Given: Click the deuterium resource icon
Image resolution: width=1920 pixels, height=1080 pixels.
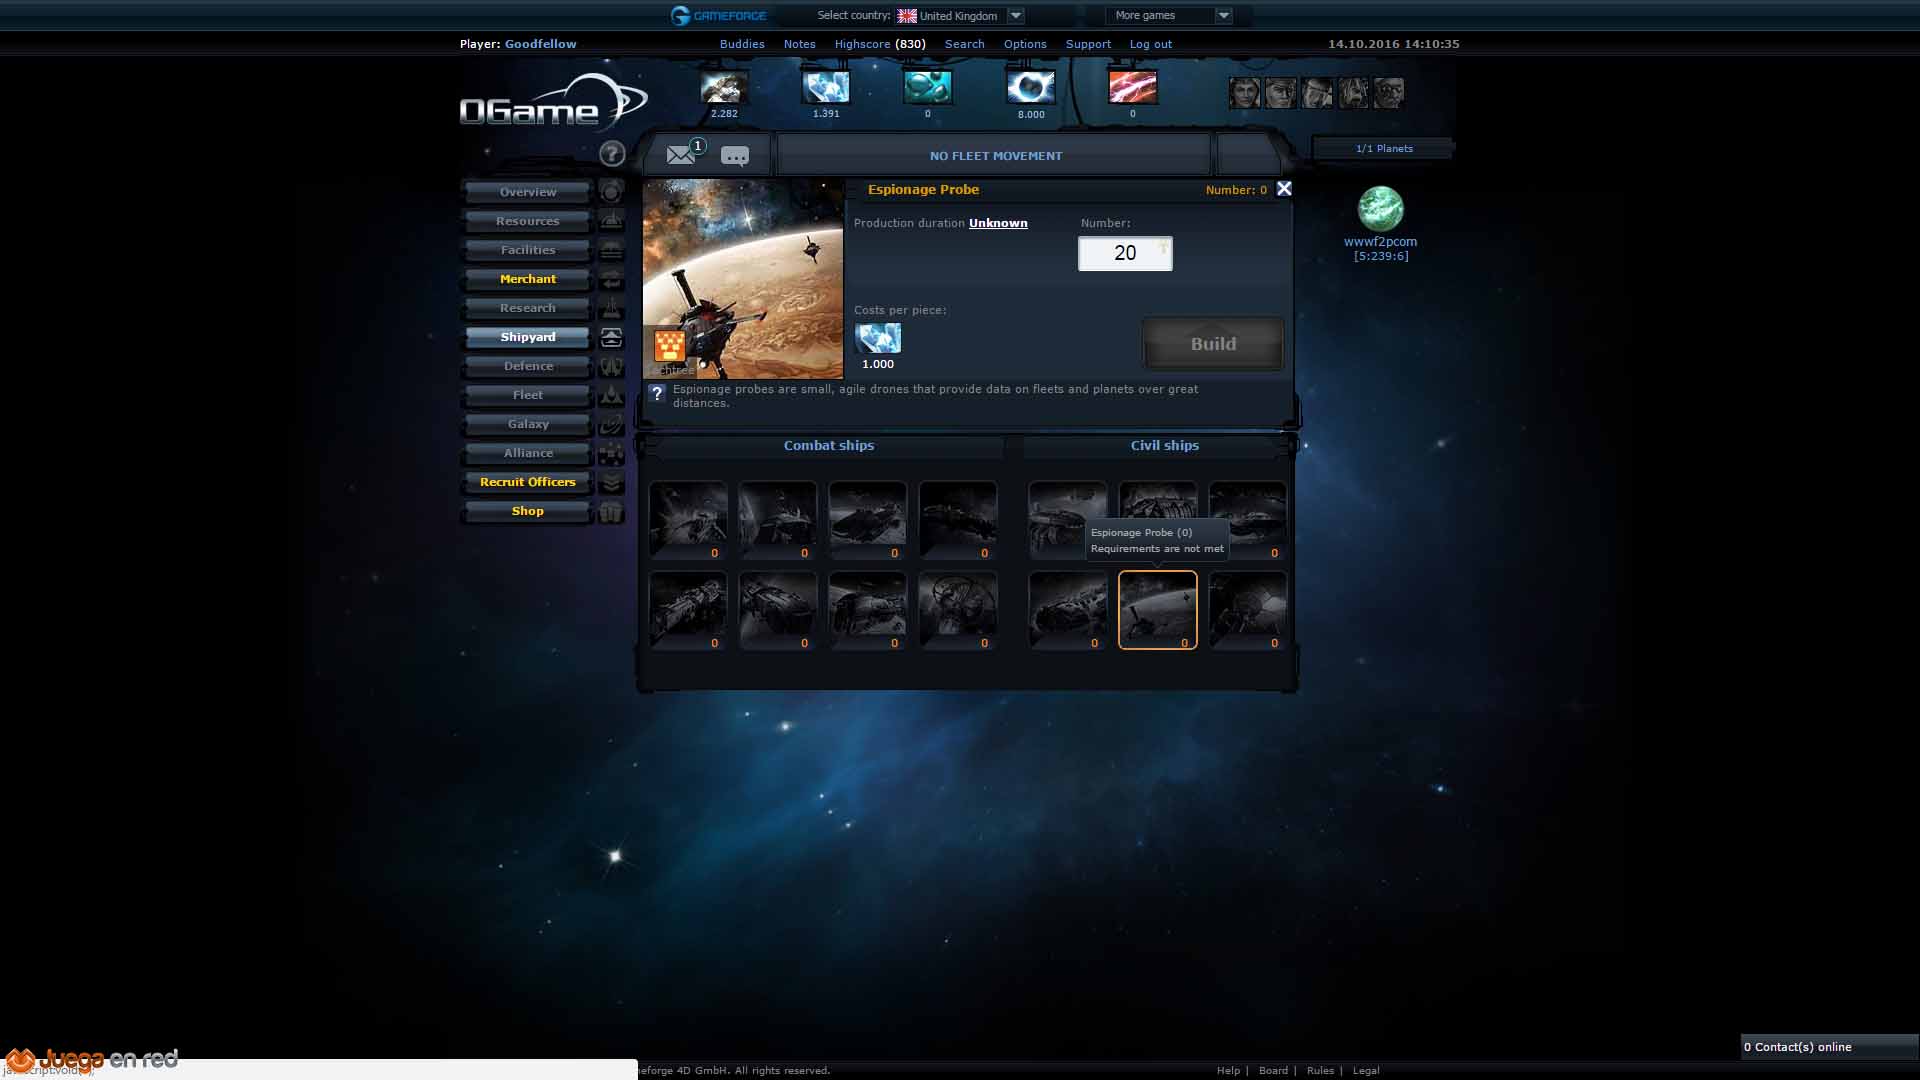Looking at the screenshot, I should [x=928, y=88].
